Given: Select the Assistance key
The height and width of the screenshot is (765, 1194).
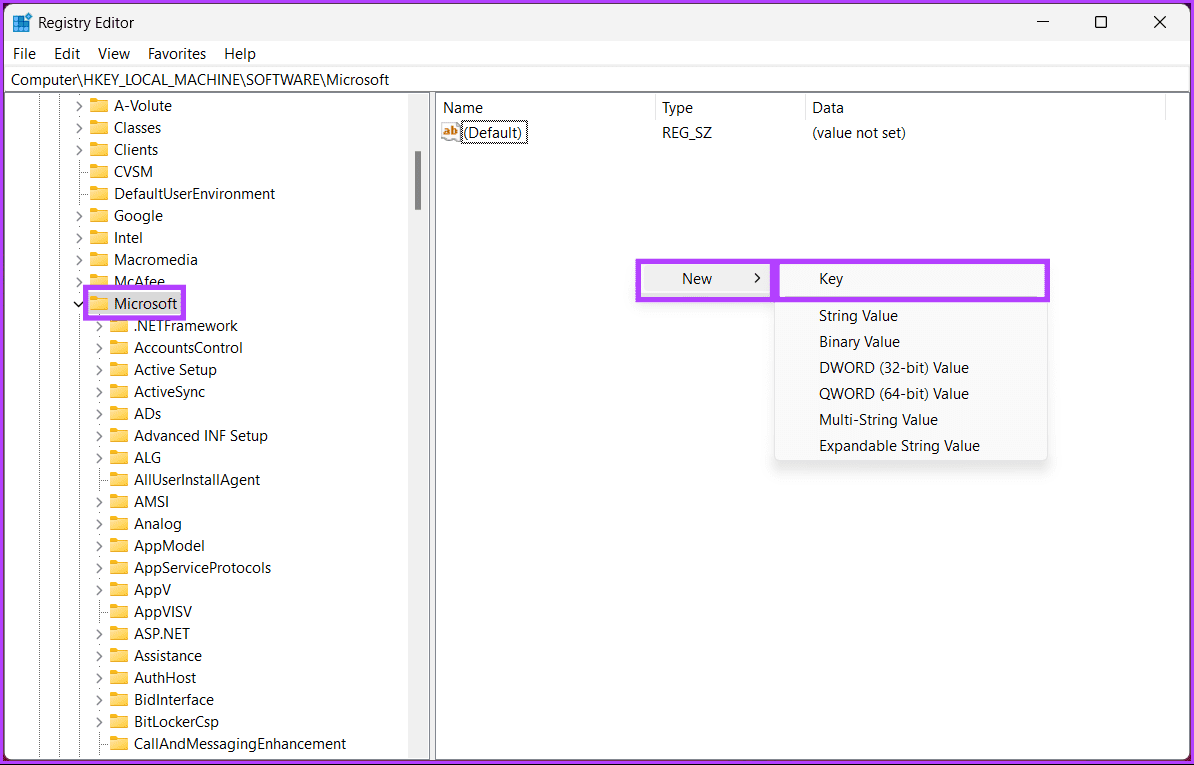Looking at the screenshot, I should (168, 656).
